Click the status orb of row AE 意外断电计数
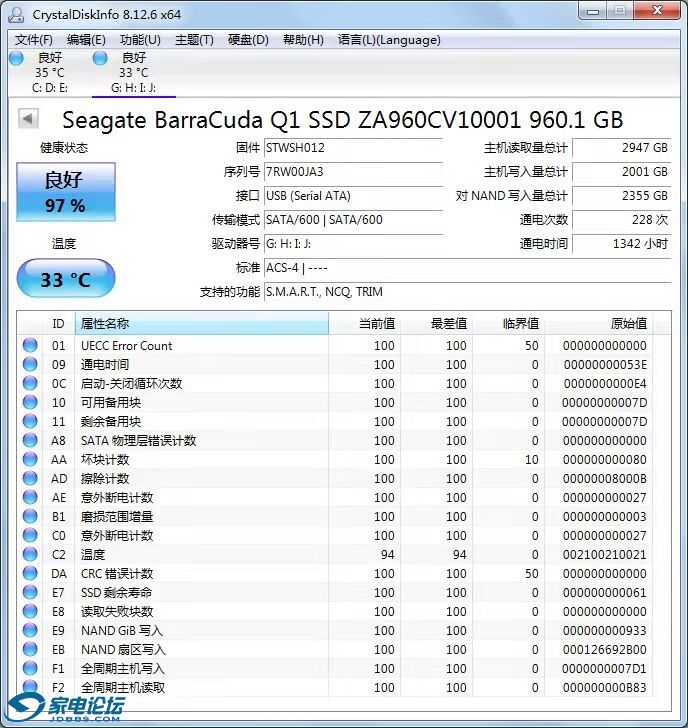688x728 pixels. pos(30,497)
